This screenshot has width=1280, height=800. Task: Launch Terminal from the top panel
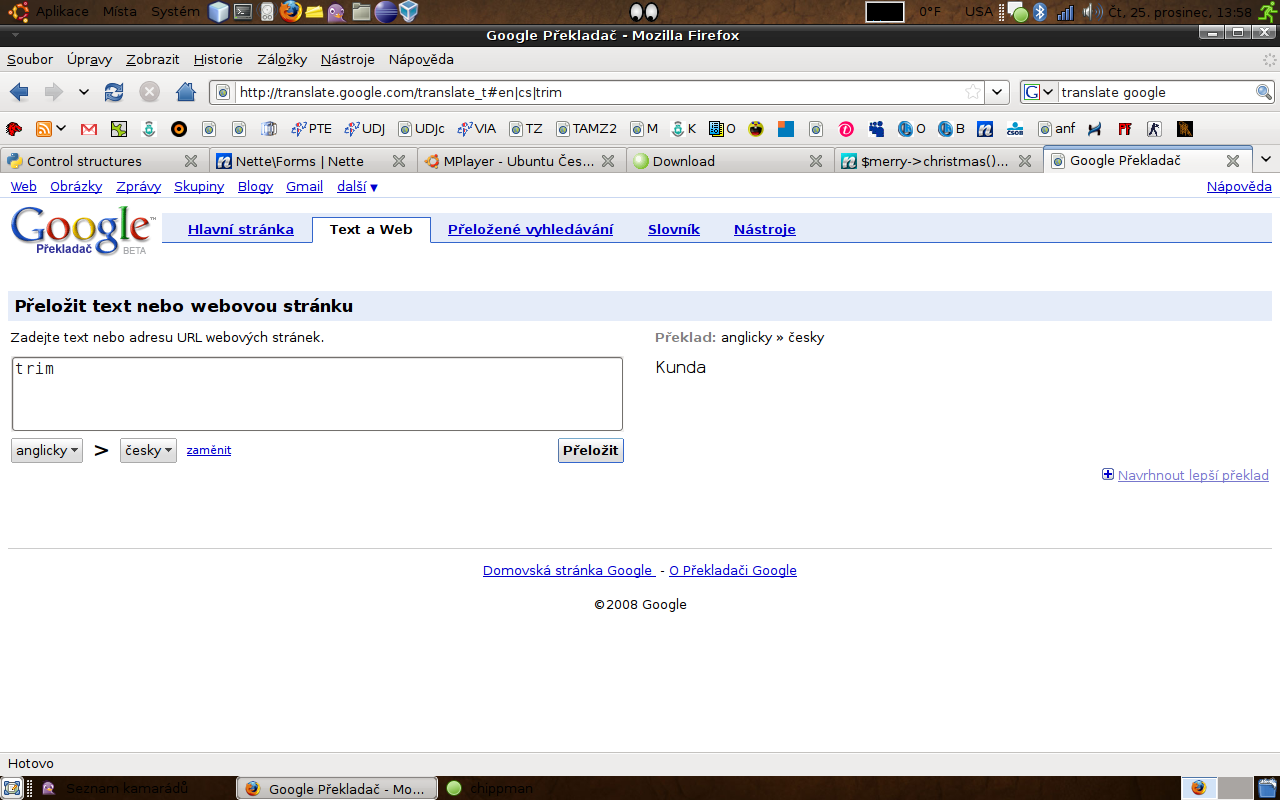(x=243, y=12)
